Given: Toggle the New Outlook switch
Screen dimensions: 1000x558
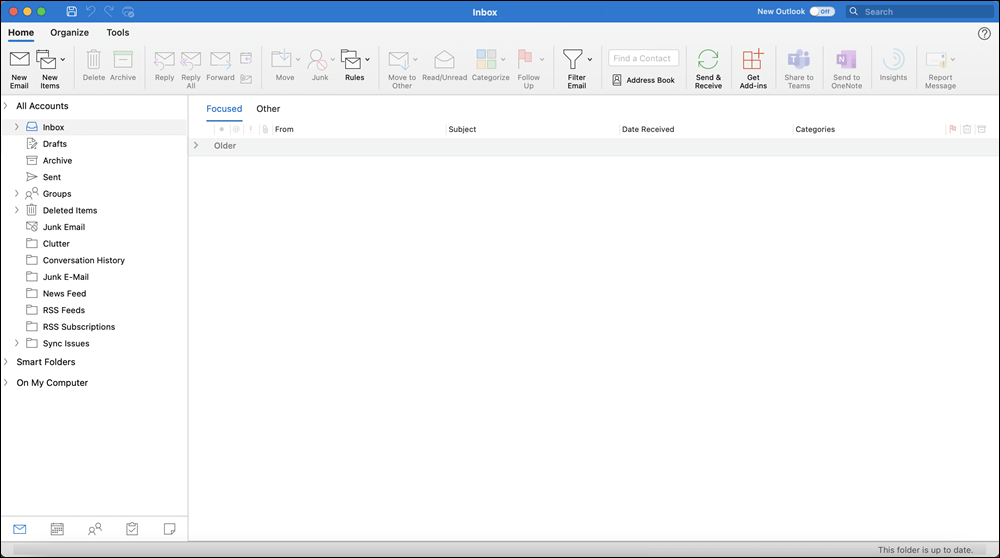Looking at the screenshot, I should pyautogui.click(x=822, y=12).
